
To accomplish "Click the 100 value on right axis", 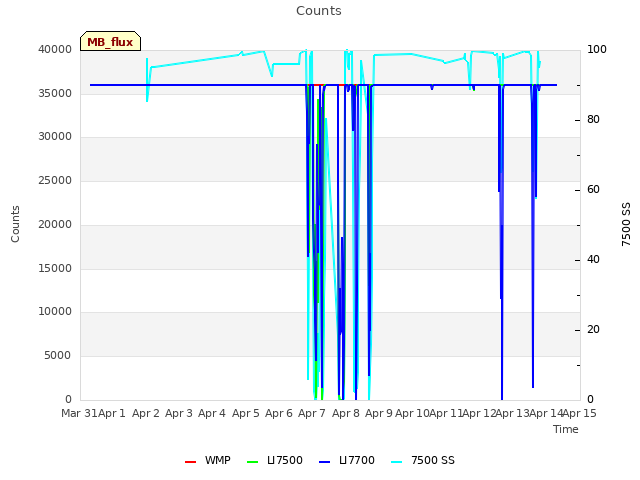I will (x=597, y=50).
